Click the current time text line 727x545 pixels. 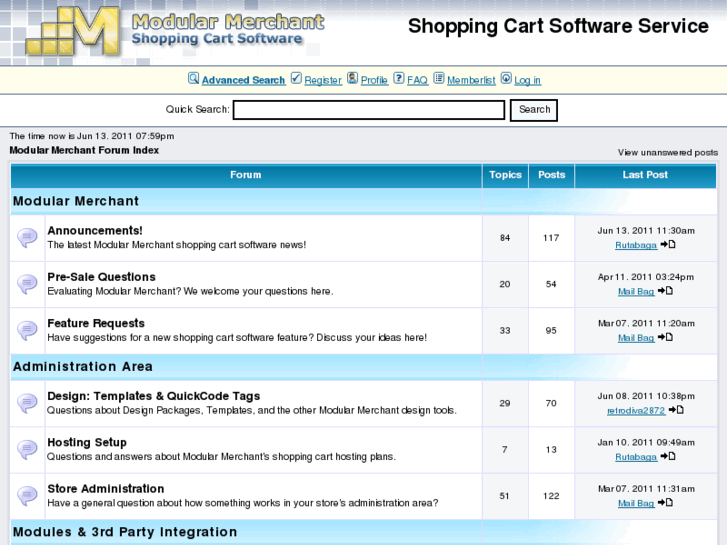[92, 136]
